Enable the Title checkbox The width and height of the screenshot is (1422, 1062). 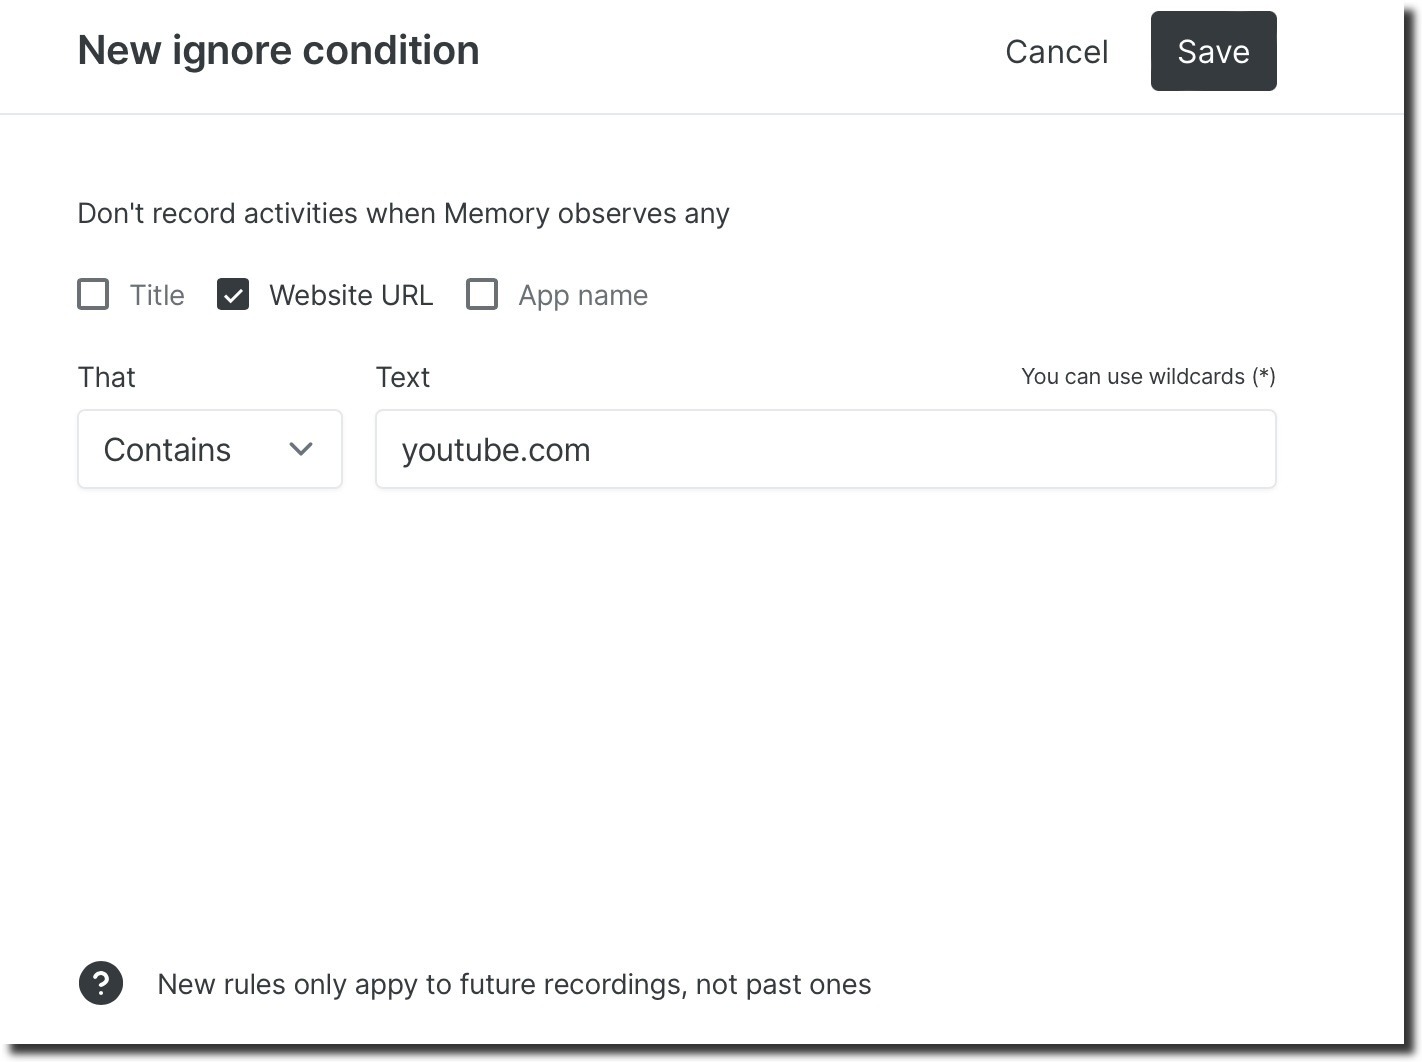[x=93, y=294]
